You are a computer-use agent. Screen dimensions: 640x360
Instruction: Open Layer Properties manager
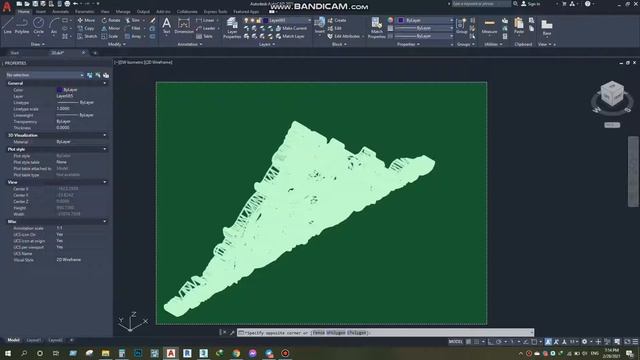232,28
